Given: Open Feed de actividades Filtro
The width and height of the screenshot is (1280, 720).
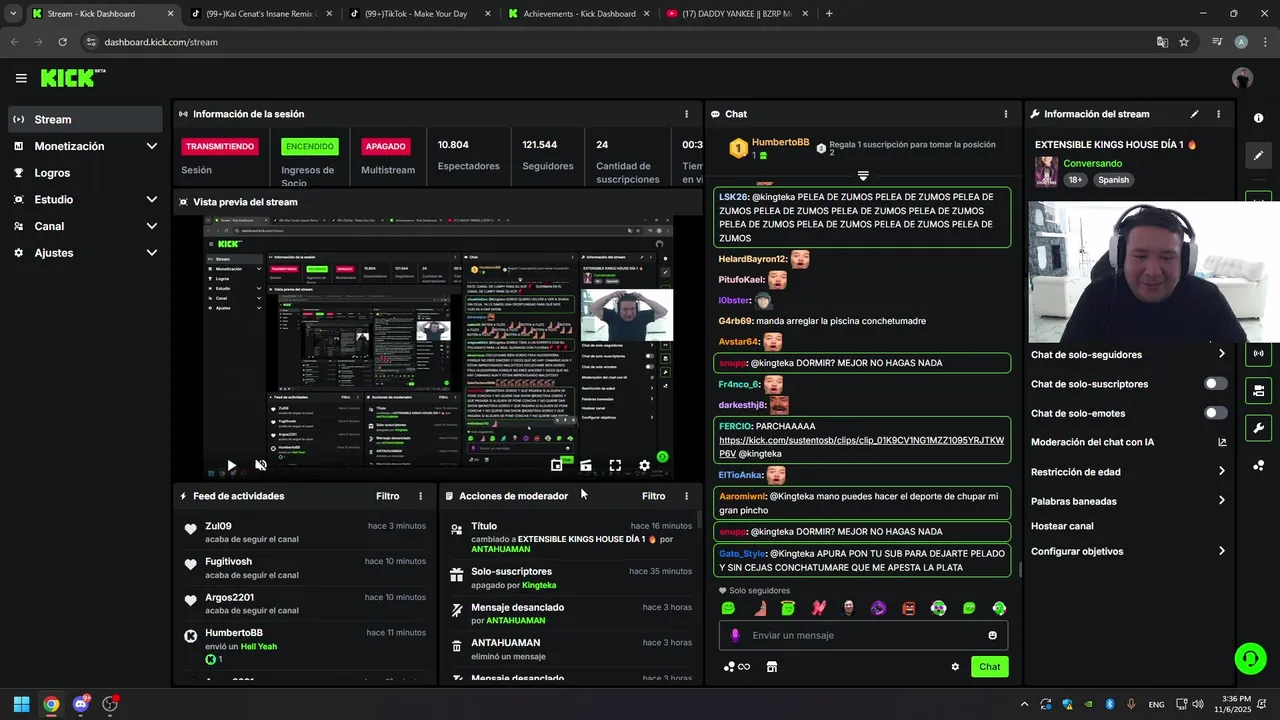Looking at the screenshot, I should pos(387,496).
